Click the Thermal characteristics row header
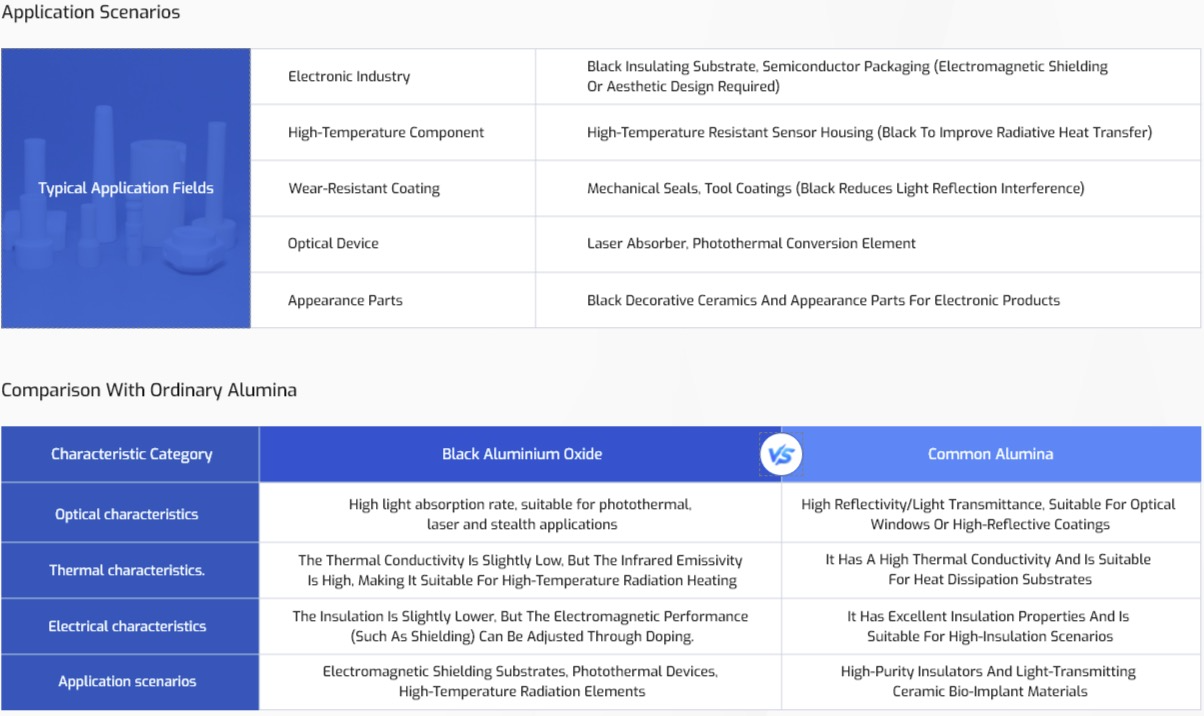This screenshot has height=716, width=1204. point(127,570)
